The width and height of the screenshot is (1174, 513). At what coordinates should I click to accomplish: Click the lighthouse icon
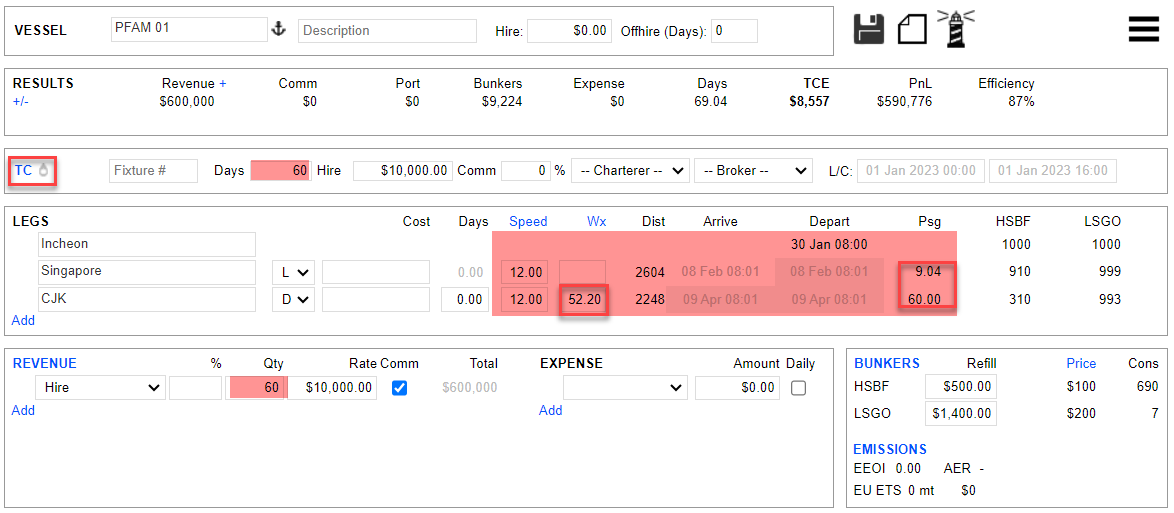coord(955,28)
